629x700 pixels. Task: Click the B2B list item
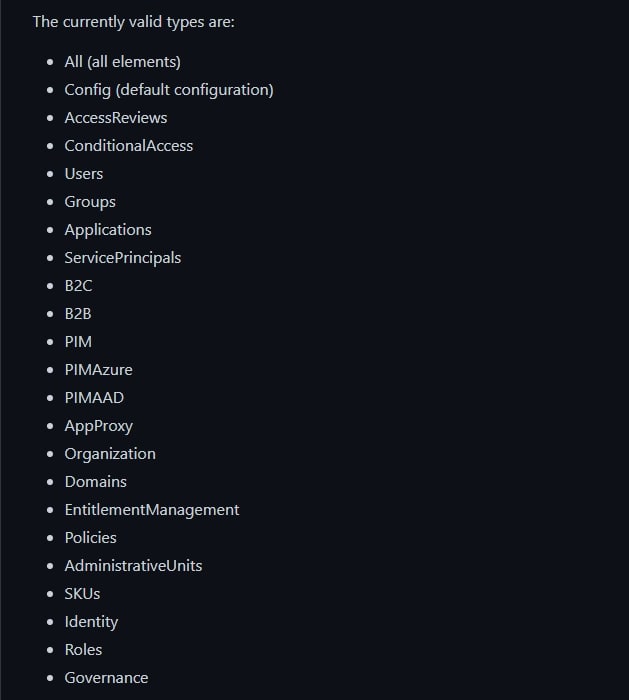(x=78, y=314)
